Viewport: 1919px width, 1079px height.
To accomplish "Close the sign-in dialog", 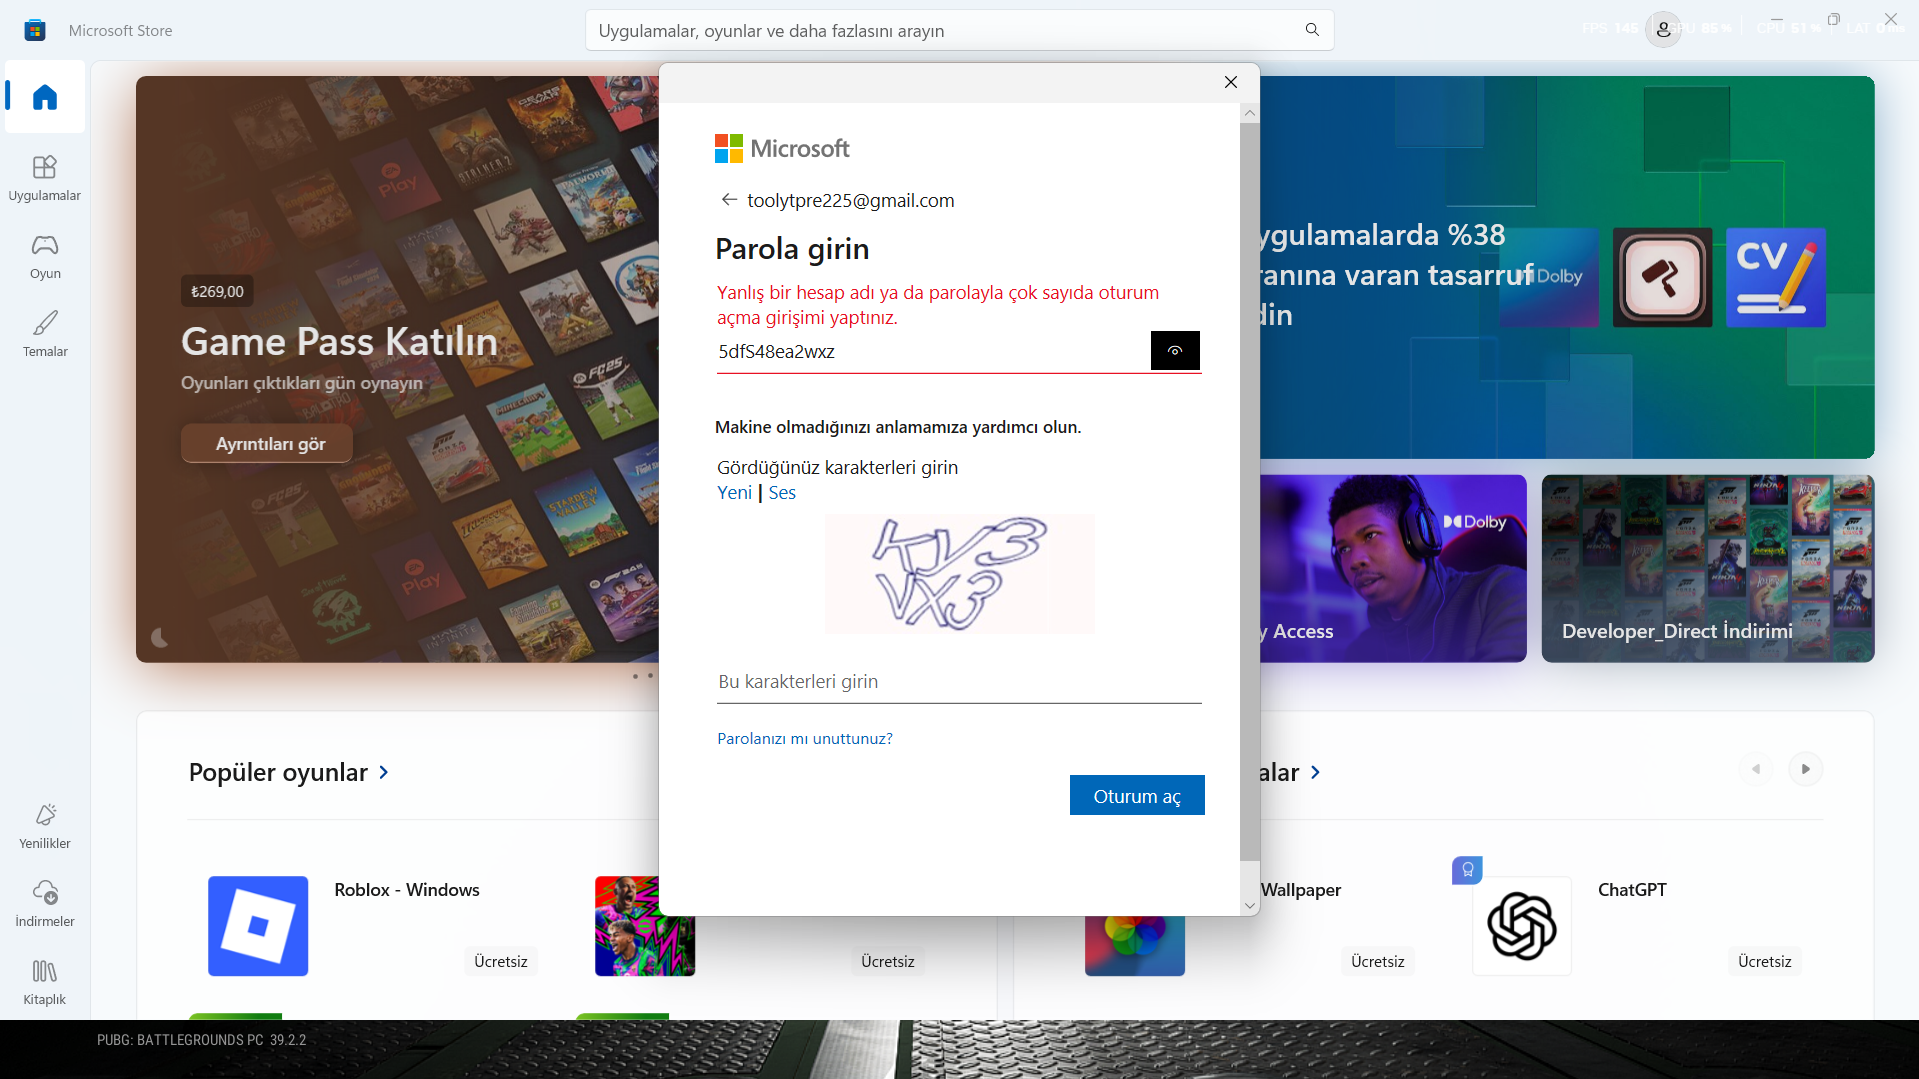I will (x=1231, y=82).
